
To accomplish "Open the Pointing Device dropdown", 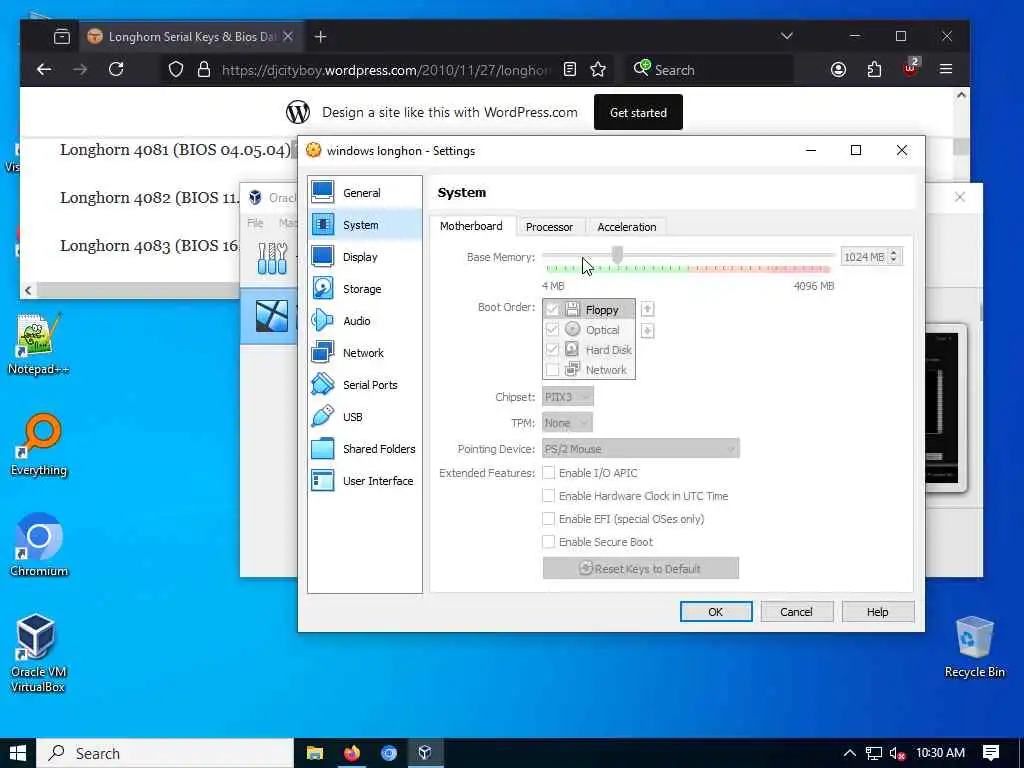I will pyautogui.click(x=641, y=449).
